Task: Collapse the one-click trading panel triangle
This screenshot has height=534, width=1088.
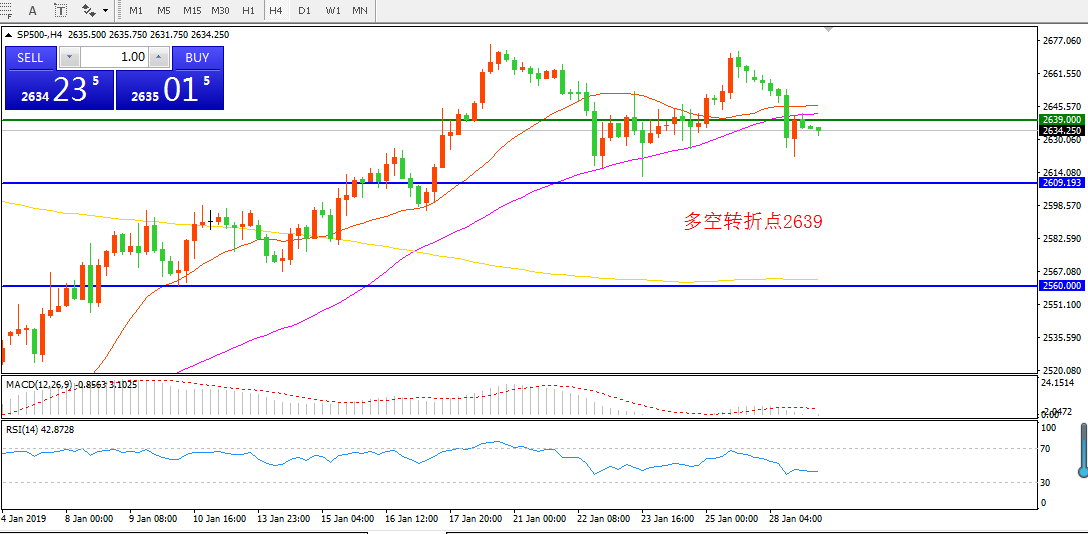Action: 9,34
